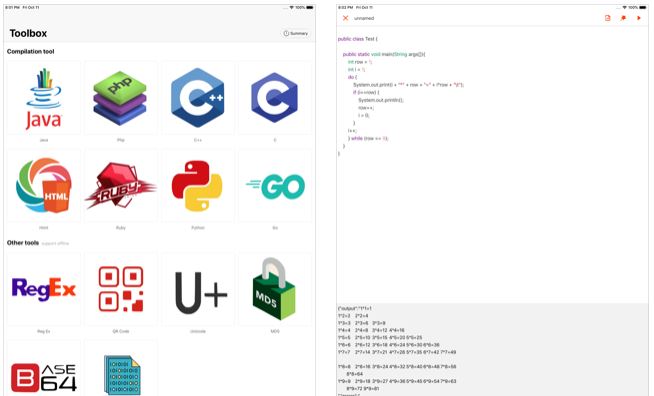654x396 pixels.
Task: Click the System.out.print code line
Action: [x=408, y=85]
